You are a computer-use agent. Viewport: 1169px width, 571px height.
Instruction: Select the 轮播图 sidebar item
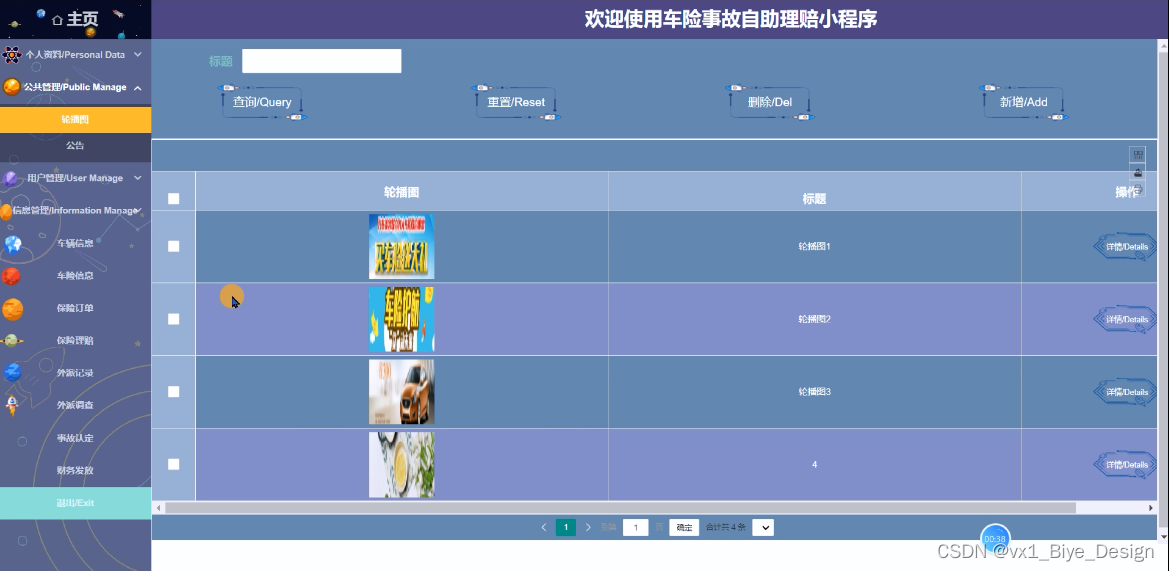(75, 119)
